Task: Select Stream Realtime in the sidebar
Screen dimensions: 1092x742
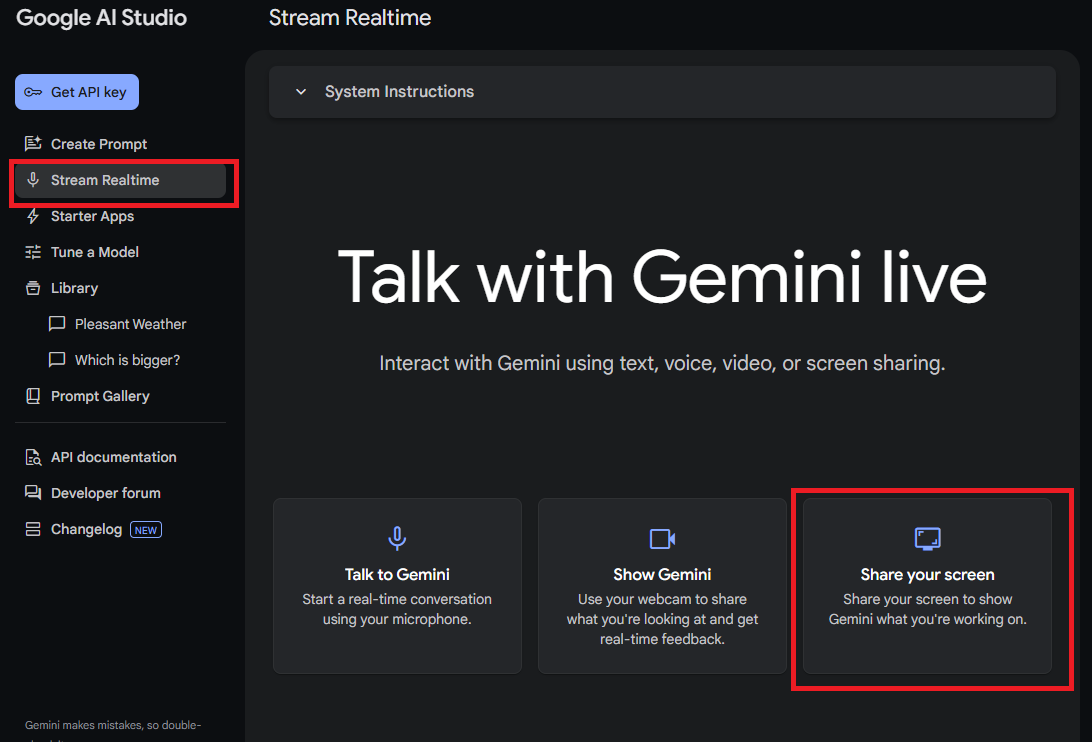Action: pos(120,180)
